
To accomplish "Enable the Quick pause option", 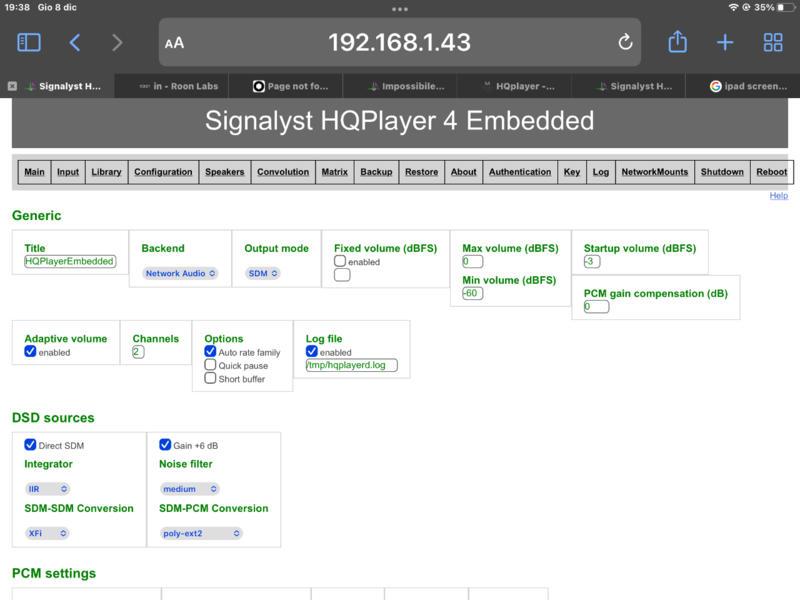I will [210, 365].
